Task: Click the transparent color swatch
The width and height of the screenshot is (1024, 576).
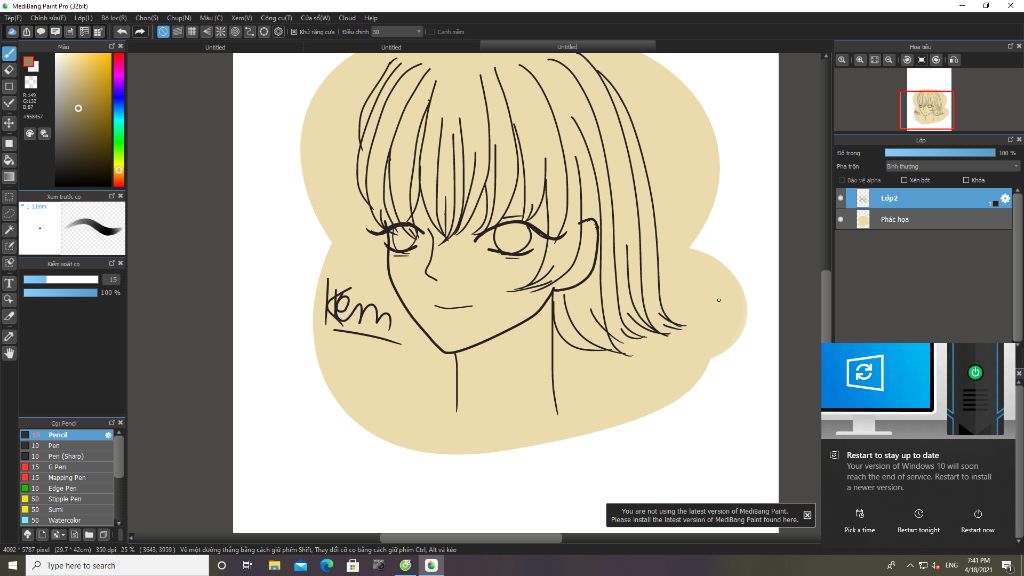Action: tap(31, 82)
